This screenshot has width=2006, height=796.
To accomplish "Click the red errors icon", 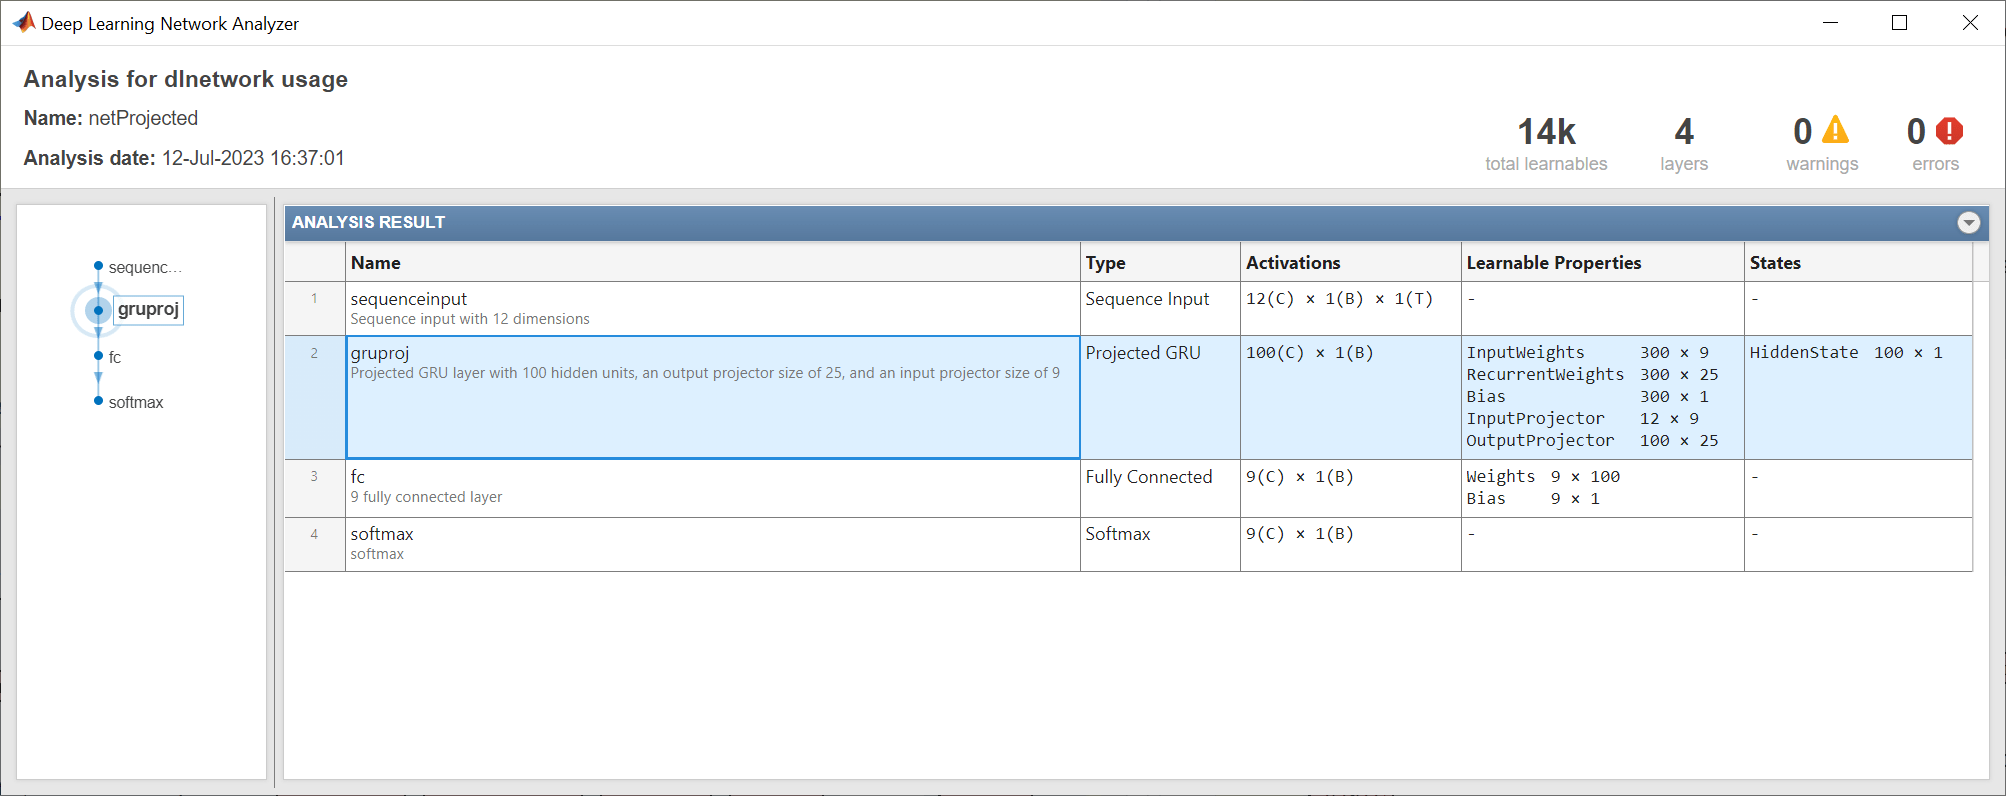I will [1949, 131].
